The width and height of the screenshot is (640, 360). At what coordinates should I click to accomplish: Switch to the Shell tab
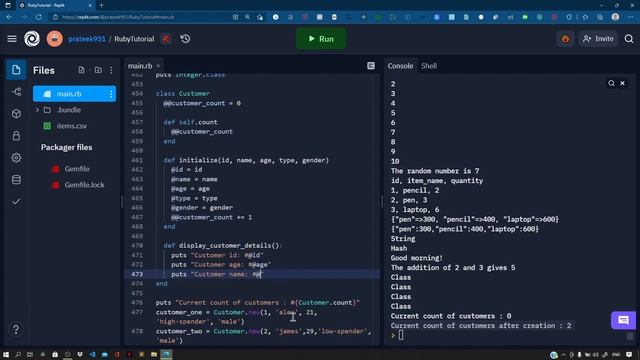point(429,66)
